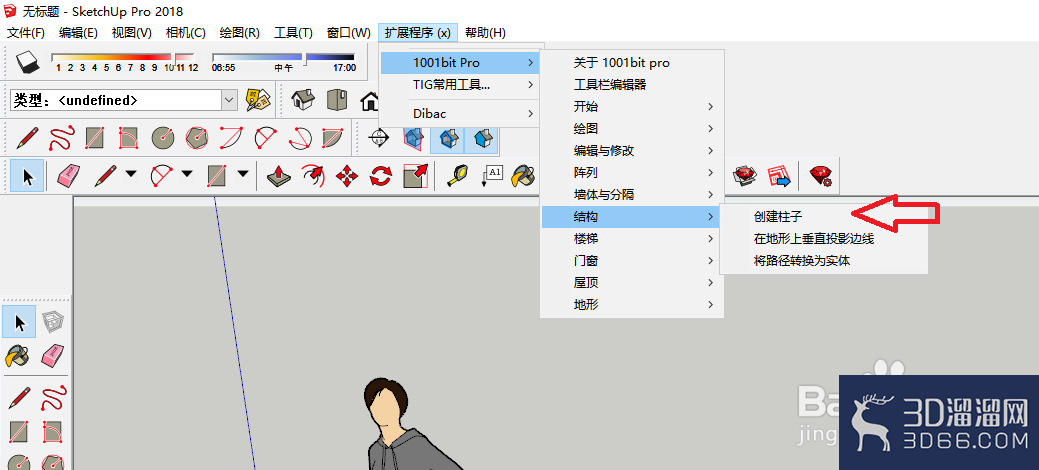This screenshot has height=470, width=1039.
Task: Select the Rectangle tool in drawing toolbar
Action: click(95, 138)
